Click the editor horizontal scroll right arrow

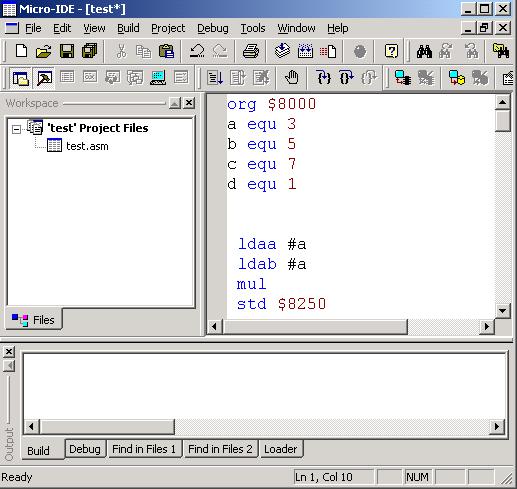tap(487, 326)
